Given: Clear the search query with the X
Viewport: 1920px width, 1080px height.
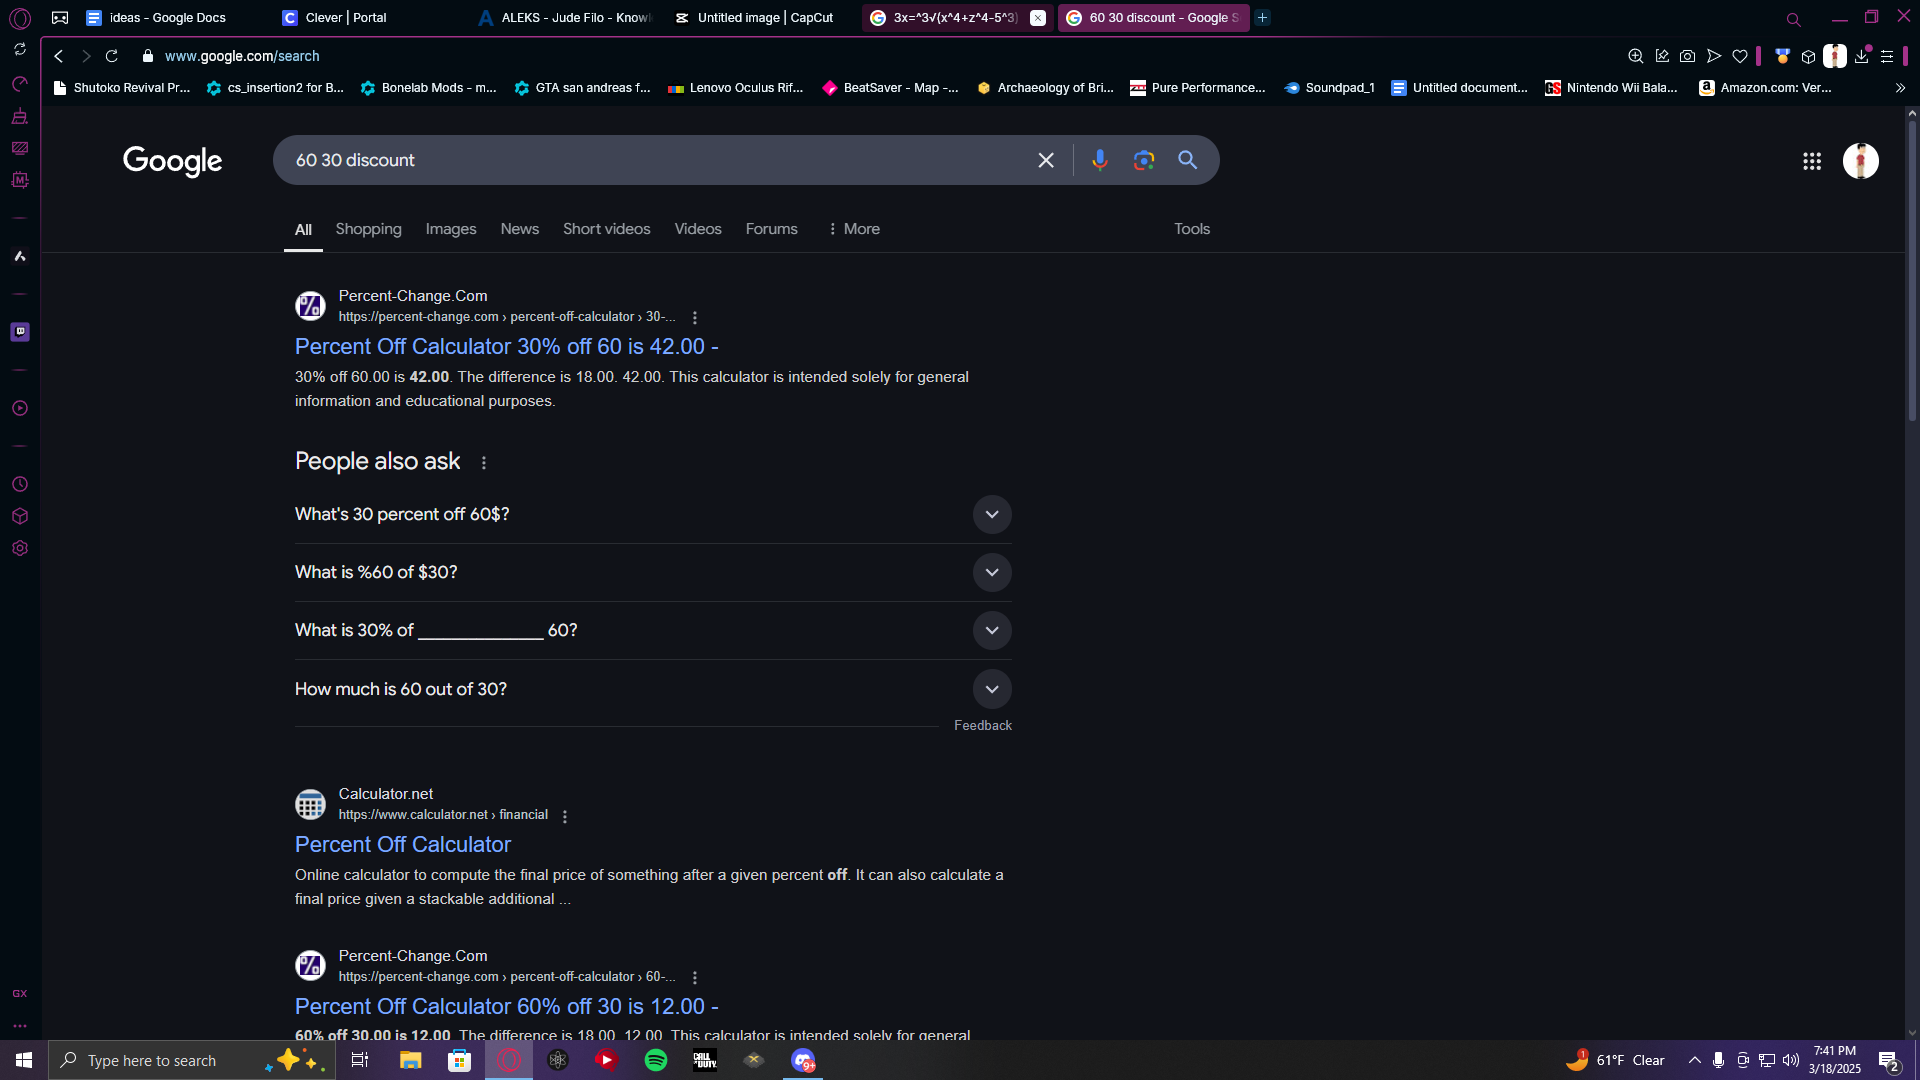Looking at the screenshot, I should pyautogui.click(x=1046, y=160).
